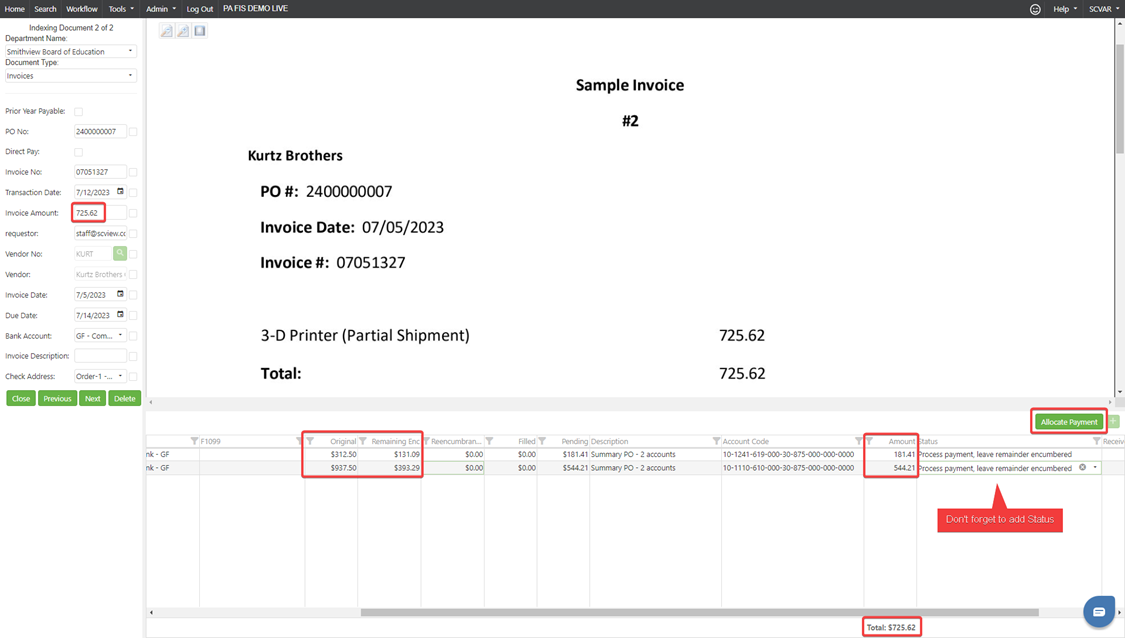Open the Workflow menu
Screen dimensions: 1125x638
tap(82, 9)
